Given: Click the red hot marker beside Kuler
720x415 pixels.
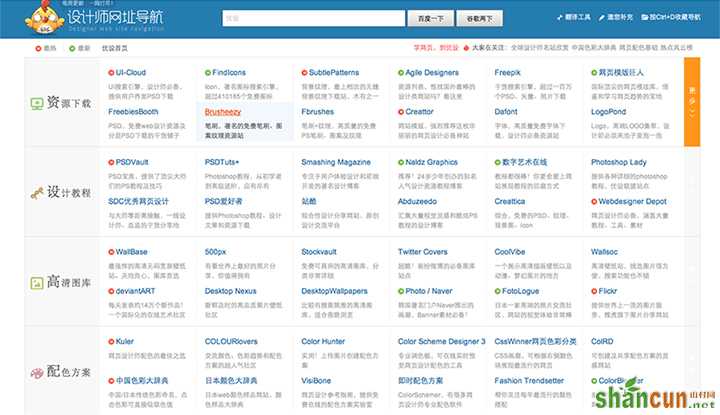Looking at the screenshot, I should pos(111,342).
